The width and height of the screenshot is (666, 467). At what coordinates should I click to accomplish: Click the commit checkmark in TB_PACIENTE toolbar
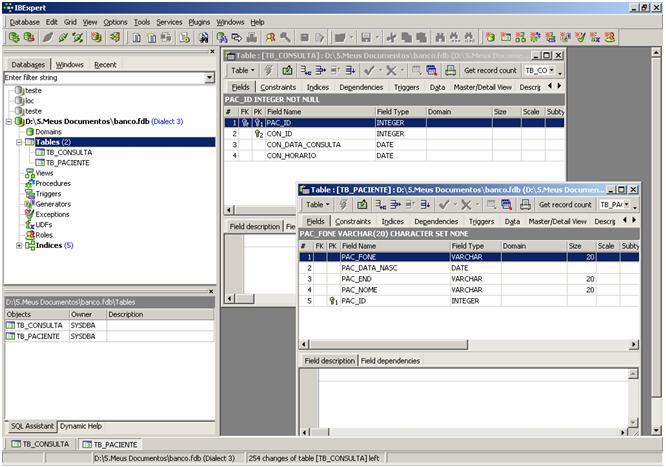pos(443,204)
